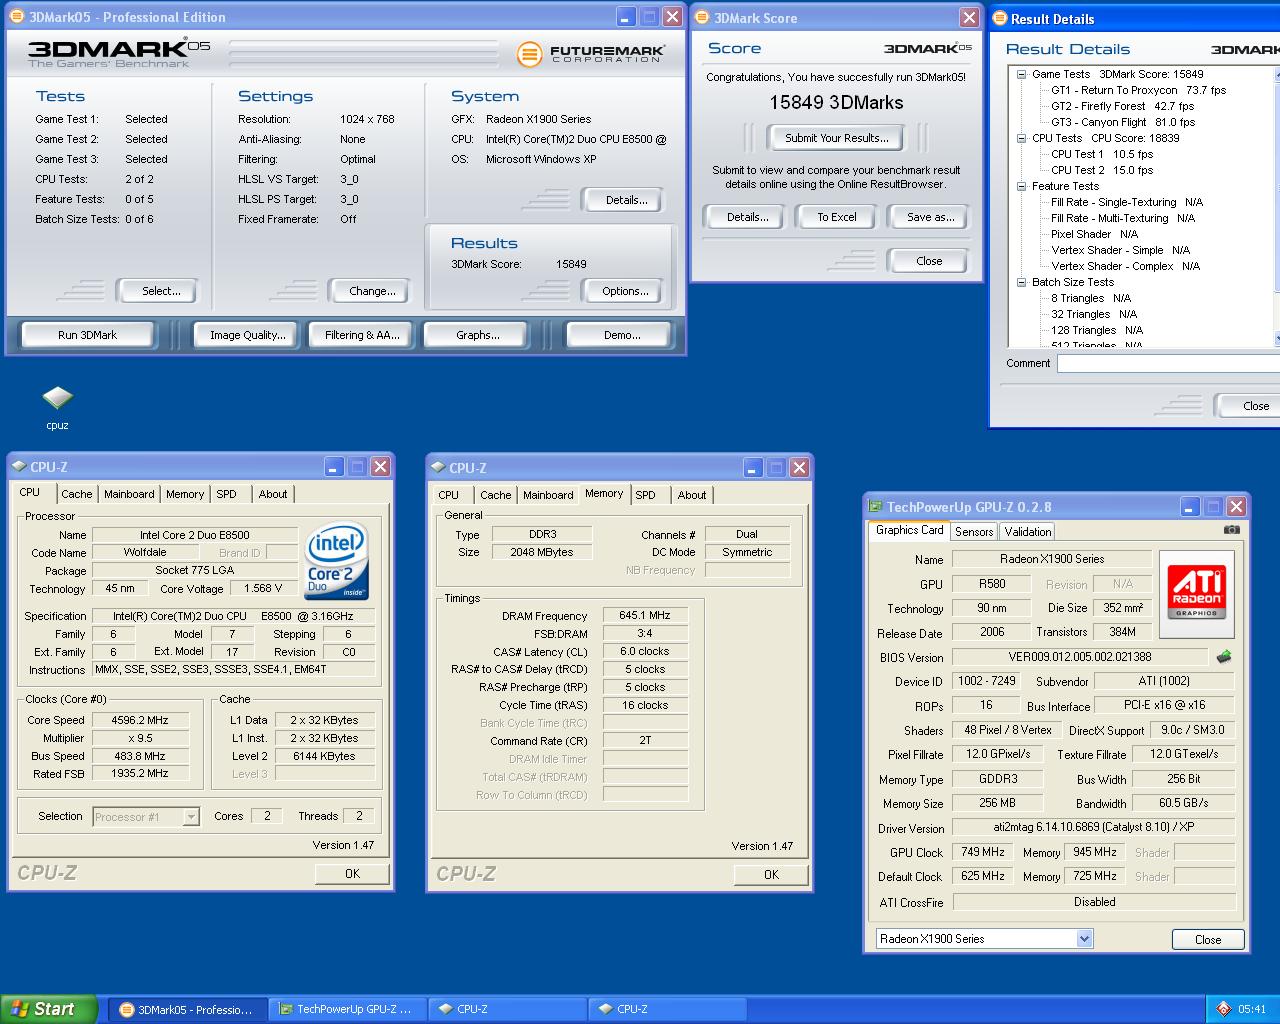Image resolution: width=1280 pixels, height=1024 pixels.
Task: Open the SPD tab in right CPU-Z
Action: [x=646, y=495]
